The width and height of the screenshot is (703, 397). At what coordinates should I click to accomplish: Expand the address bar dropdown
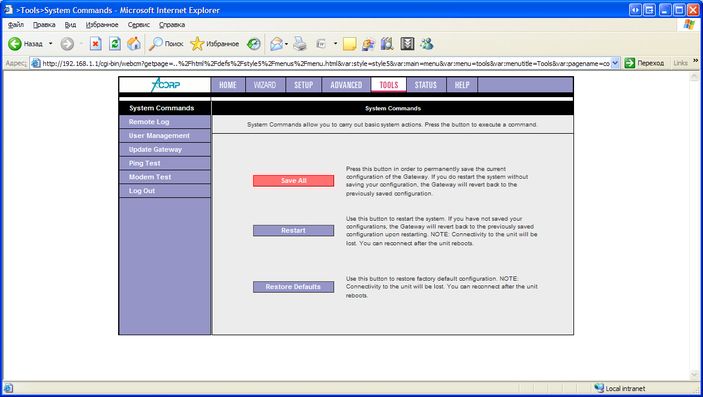pyautogui.click(x=615, y=63)
